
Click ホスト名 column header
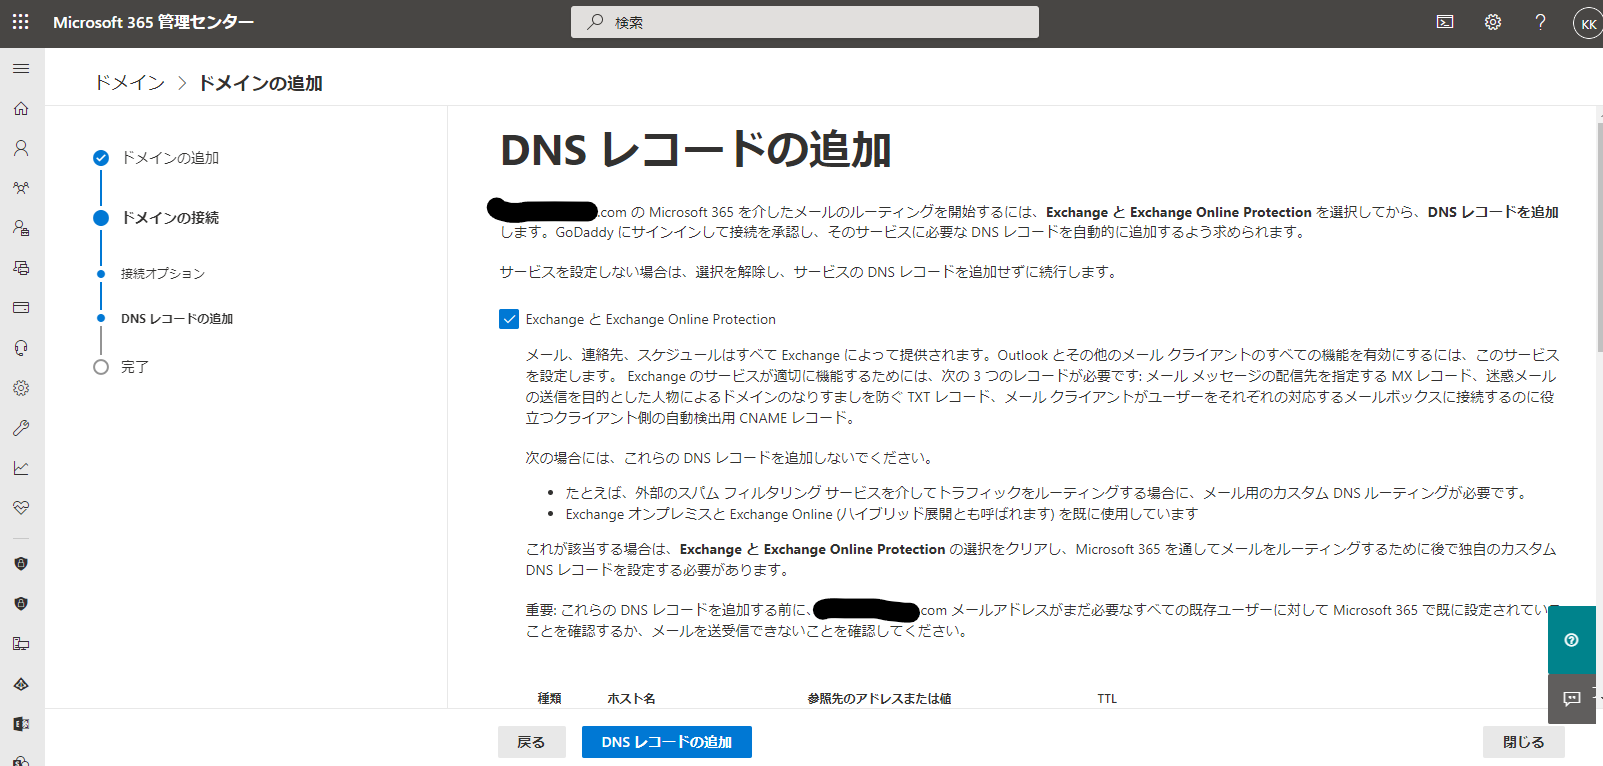[x=632, y=699]
